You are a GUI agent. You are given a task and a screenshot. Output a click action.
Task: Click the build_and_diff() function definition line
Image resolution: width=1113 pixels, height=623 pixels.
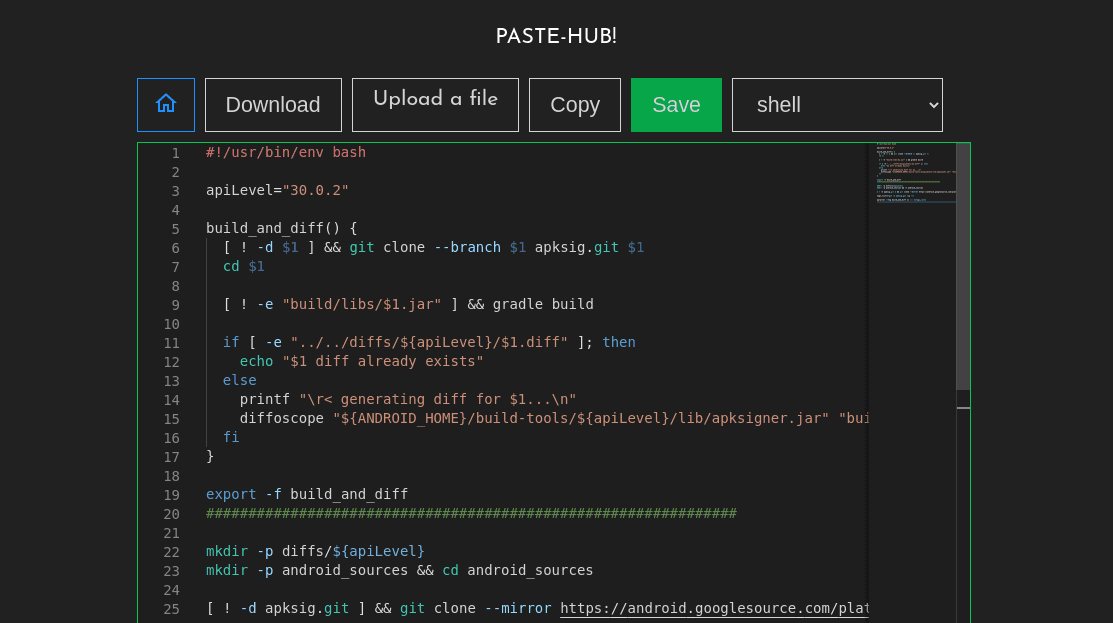281,228
